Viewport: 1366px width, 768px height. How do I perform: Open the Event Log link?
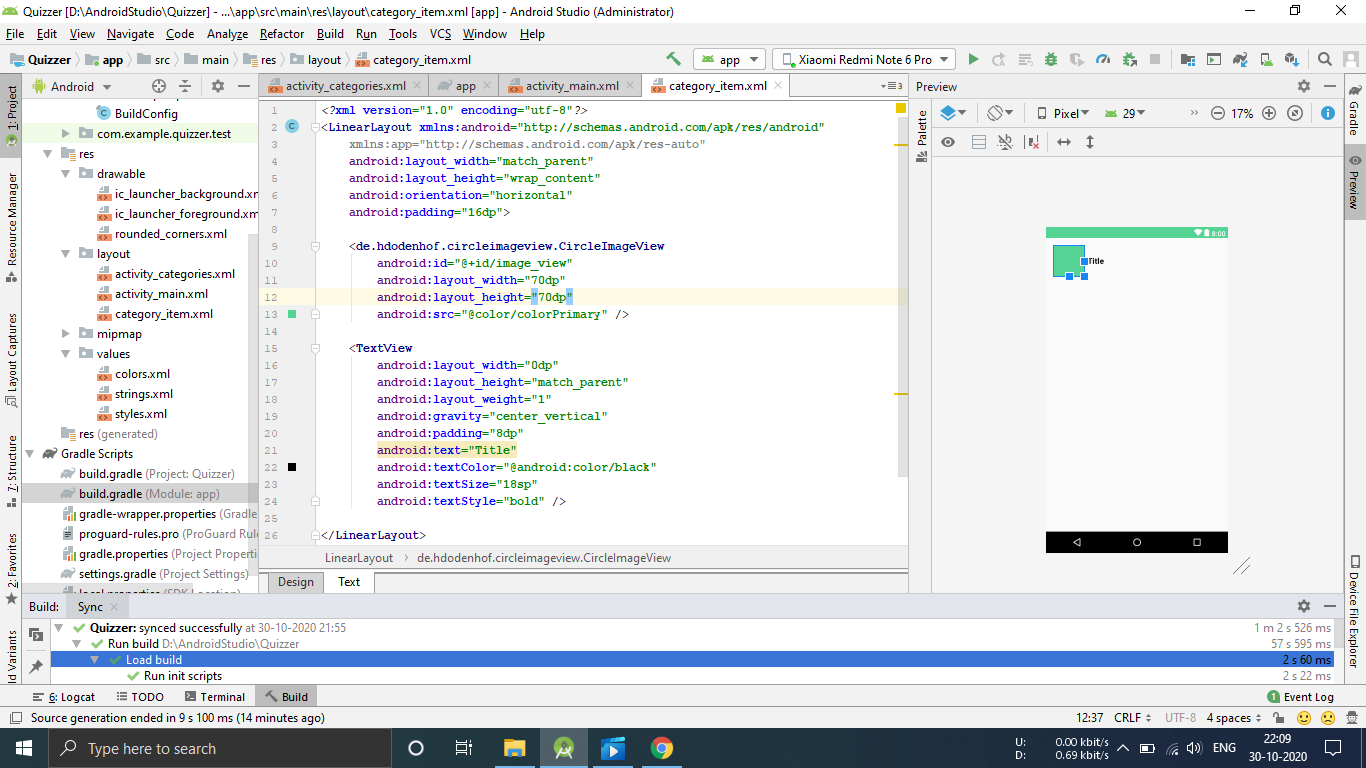(1308, 696)
